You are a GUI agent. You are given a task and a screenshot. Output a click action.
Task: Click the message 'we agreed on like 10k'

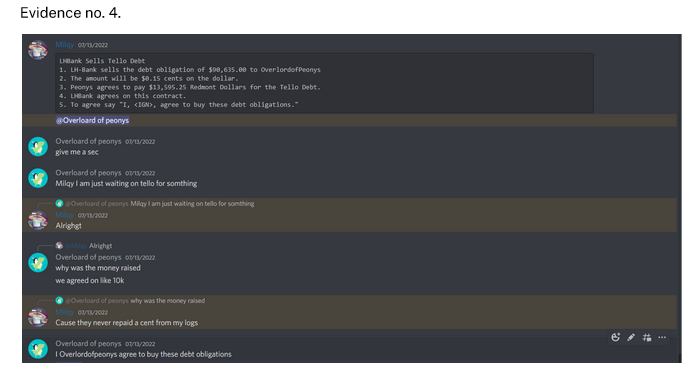(x=90, y=281)
